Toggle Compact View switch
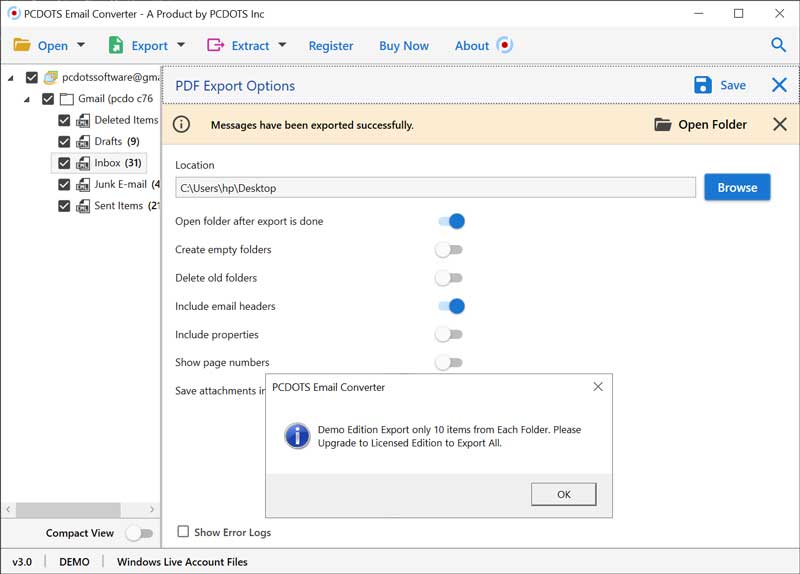The width and height of the screenshot is (800, 574). click(x=140, y=533)
